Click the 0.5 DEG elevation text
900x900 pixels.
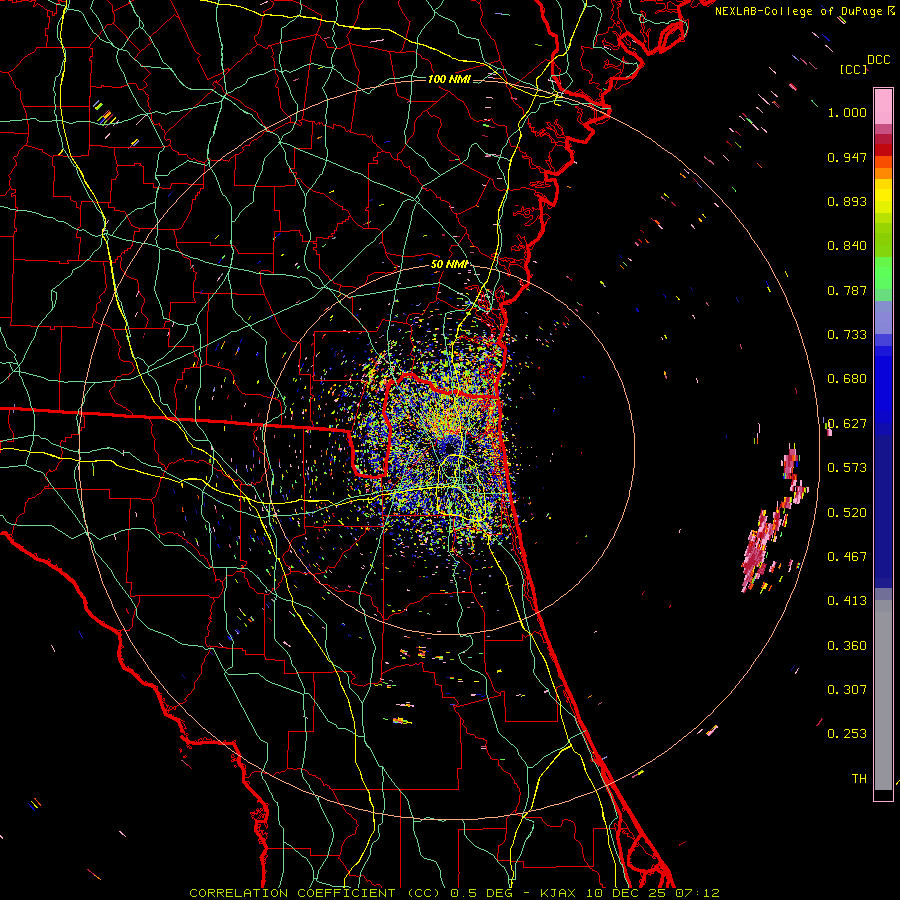pos(480,893)
